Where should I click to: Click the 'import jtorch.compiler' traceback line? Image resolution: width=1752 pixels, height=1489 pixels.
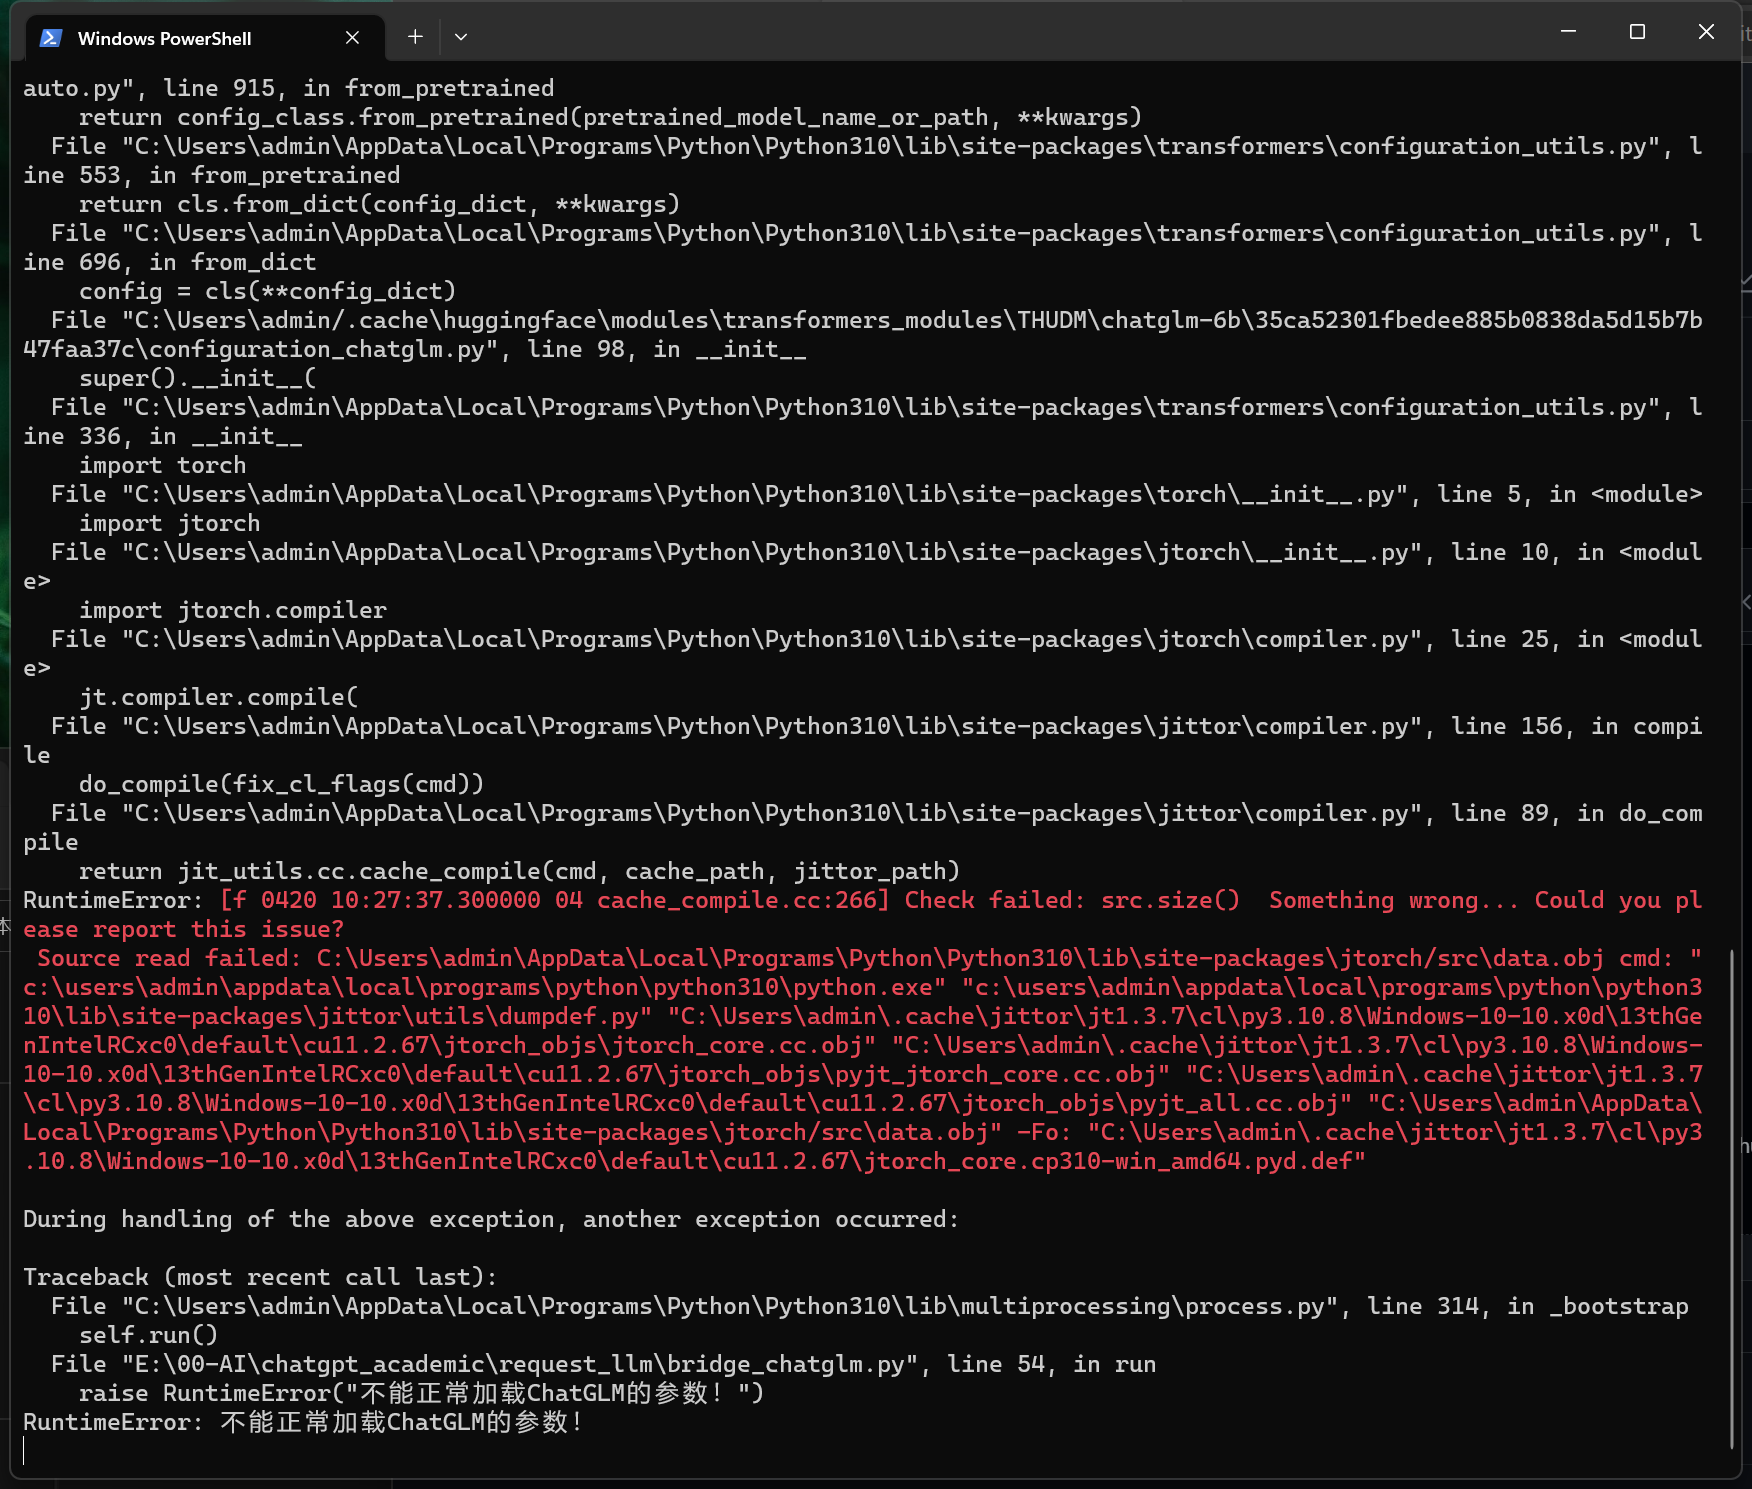click(x=232, y=609)
